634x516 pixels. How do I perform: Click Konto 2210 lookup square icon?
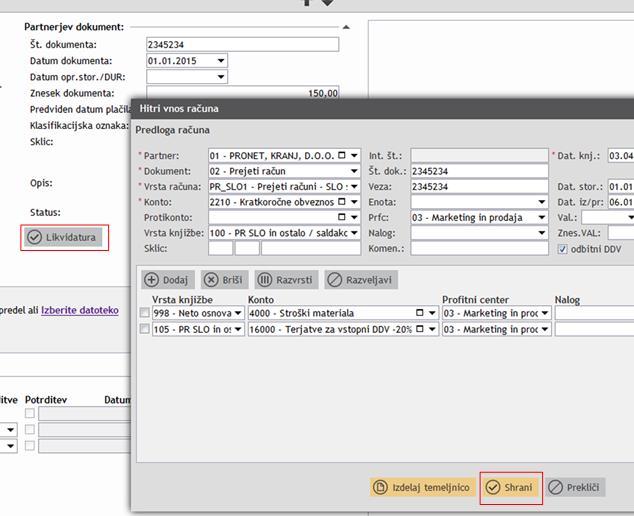(342, 201)
